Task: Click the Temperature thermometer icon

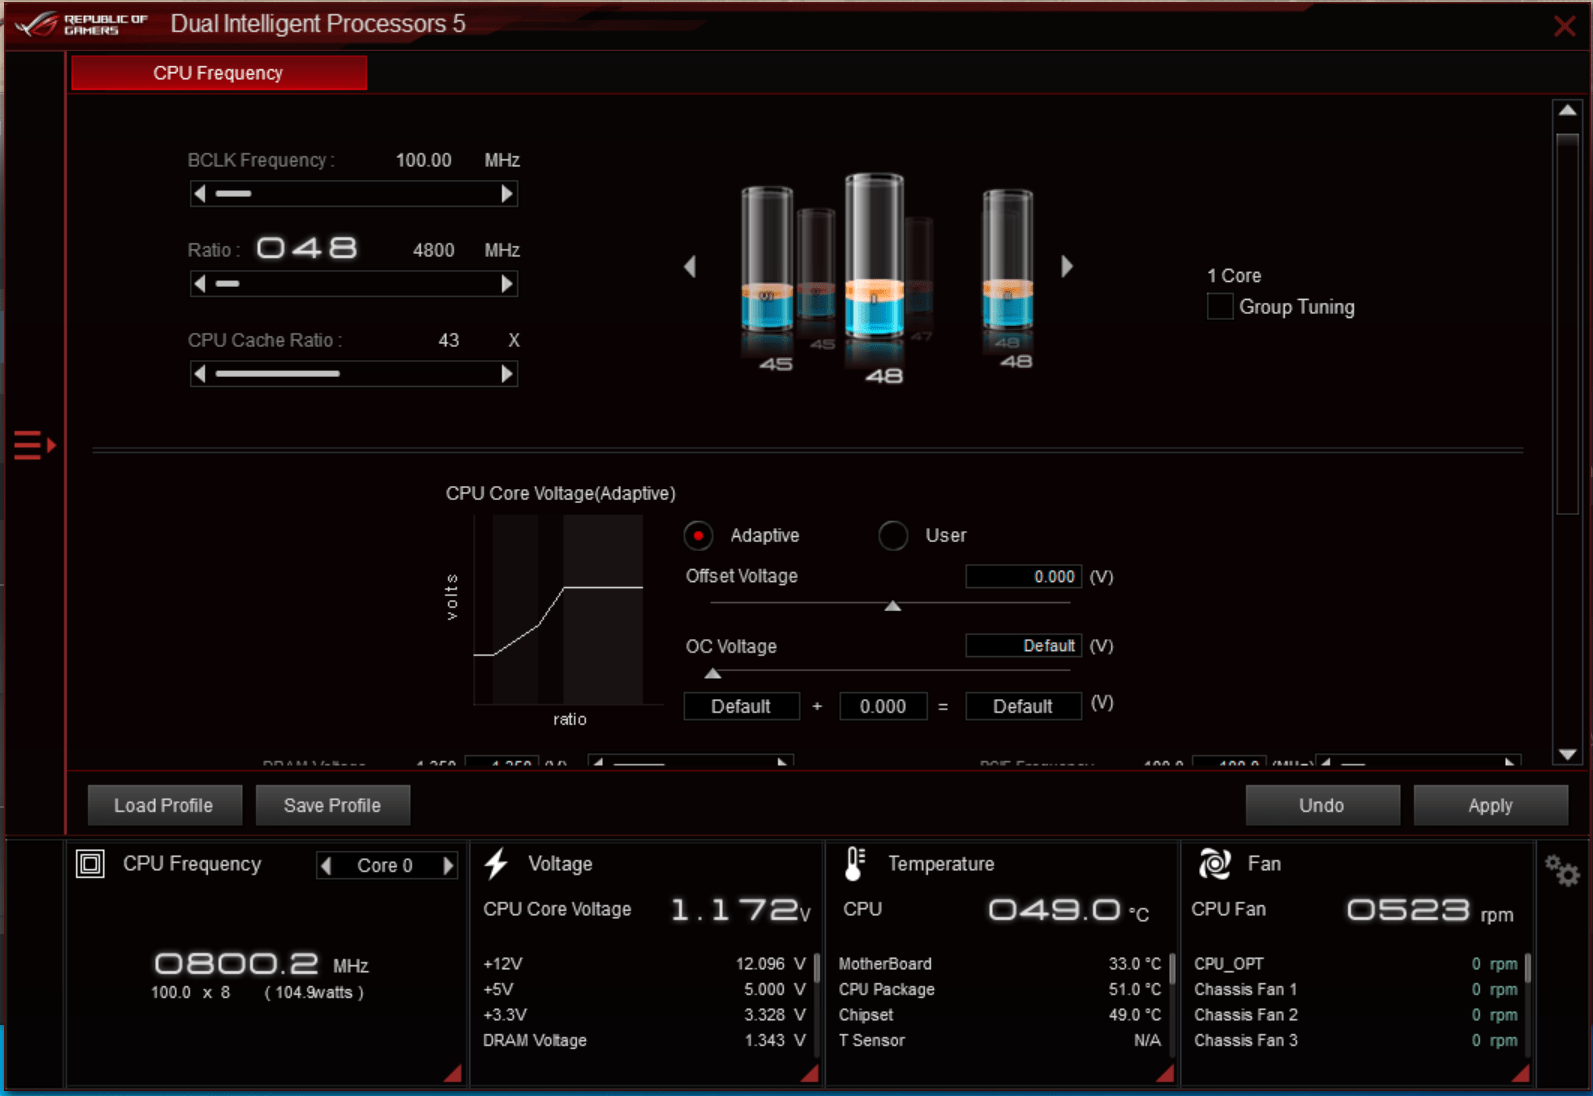Action: (x=854, y=864)
